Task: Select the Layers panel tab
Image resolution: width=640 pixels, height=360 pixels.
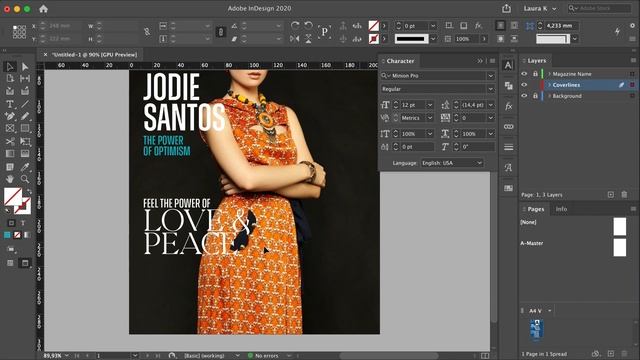Action: 536,60
